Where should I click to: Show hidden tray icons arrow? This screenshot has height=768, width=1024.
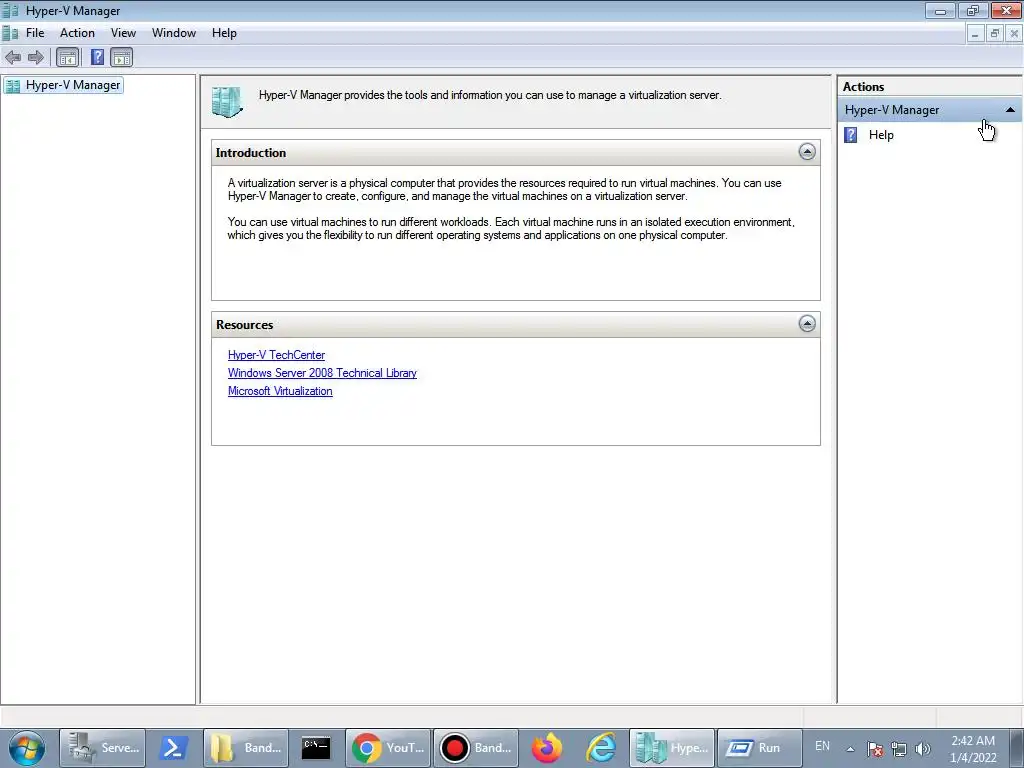tap(850, 749)
